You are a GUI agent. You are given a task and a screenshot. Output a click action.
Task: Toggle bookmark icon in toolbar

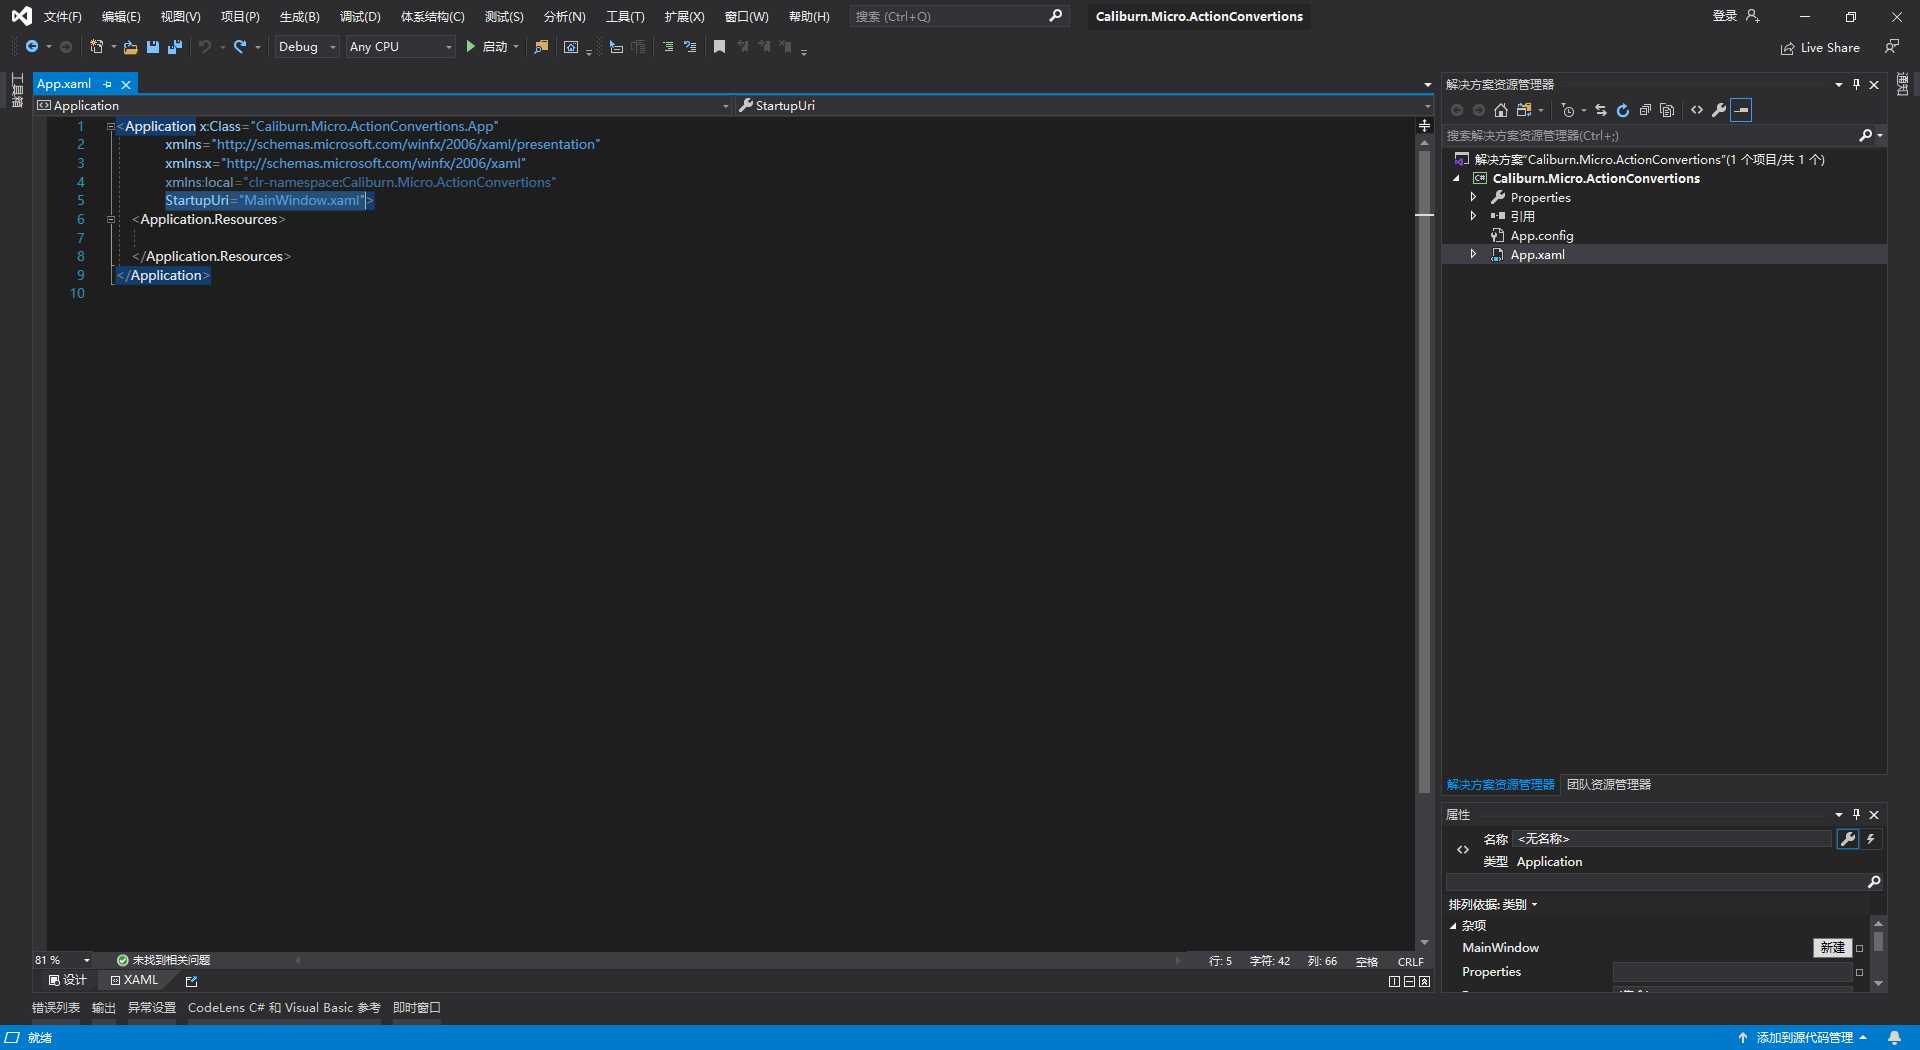(x=719, y=47)
